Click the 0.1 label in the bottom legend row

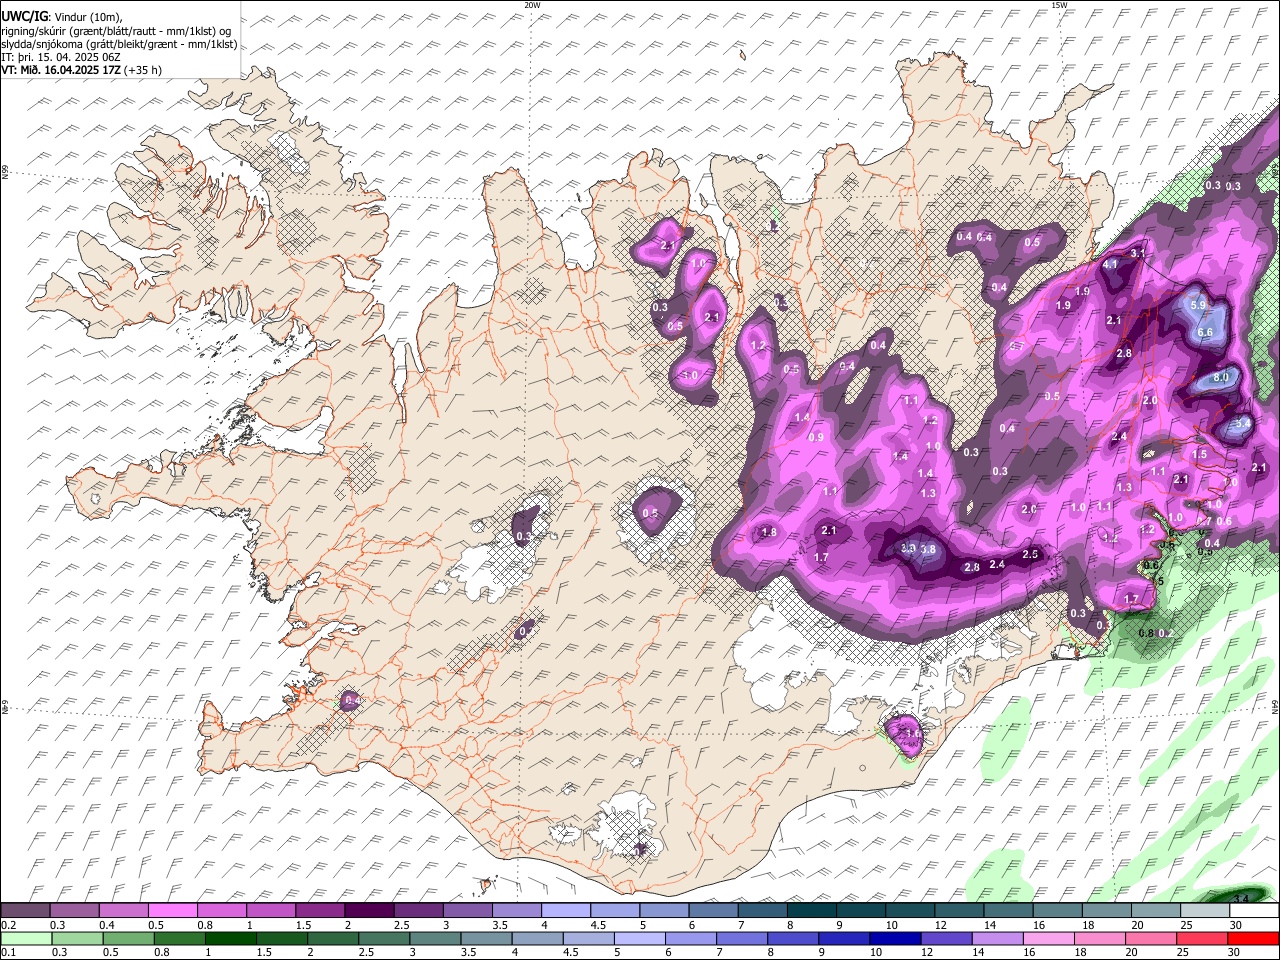9,953
